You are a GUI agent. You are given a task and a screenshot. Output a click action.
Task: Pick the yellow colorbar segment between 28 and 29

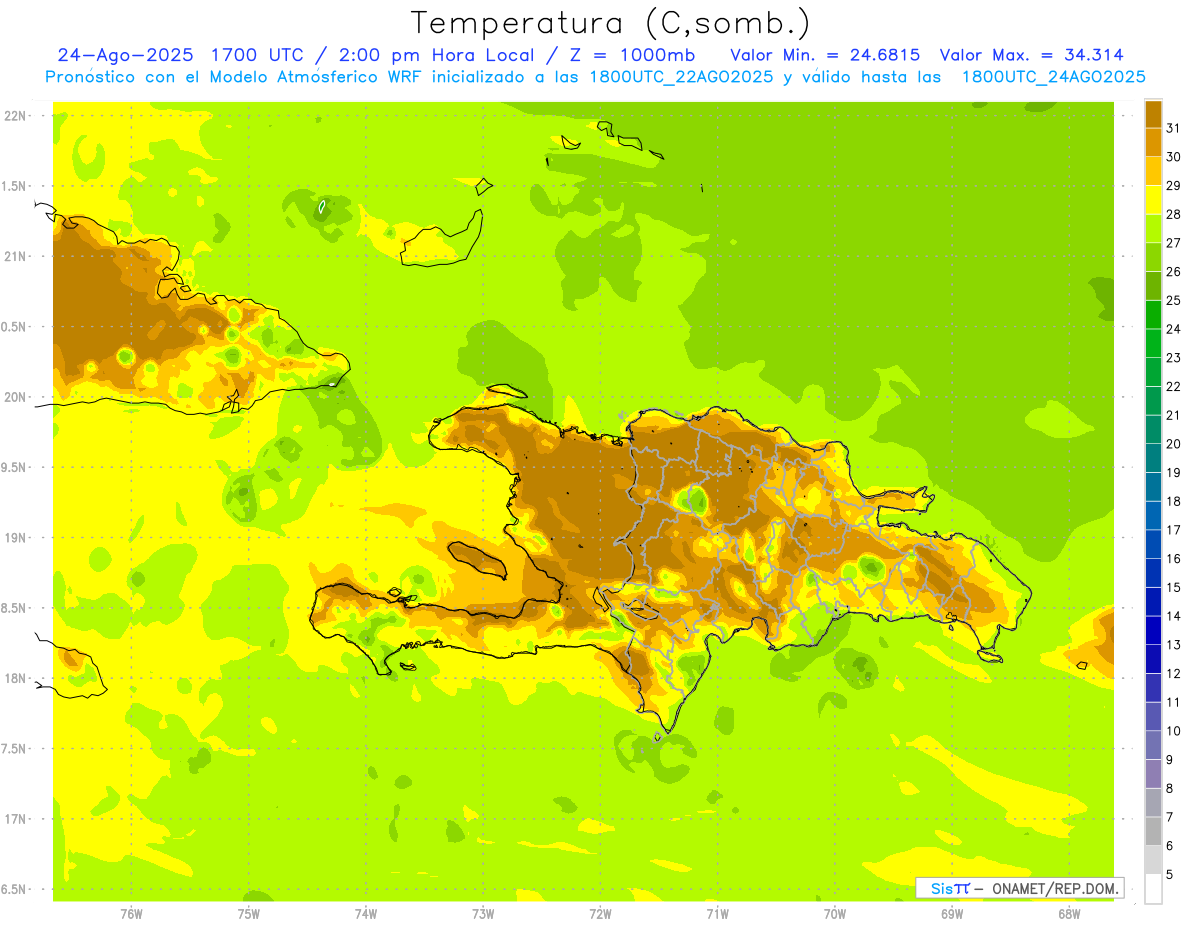click(1153, 200)
